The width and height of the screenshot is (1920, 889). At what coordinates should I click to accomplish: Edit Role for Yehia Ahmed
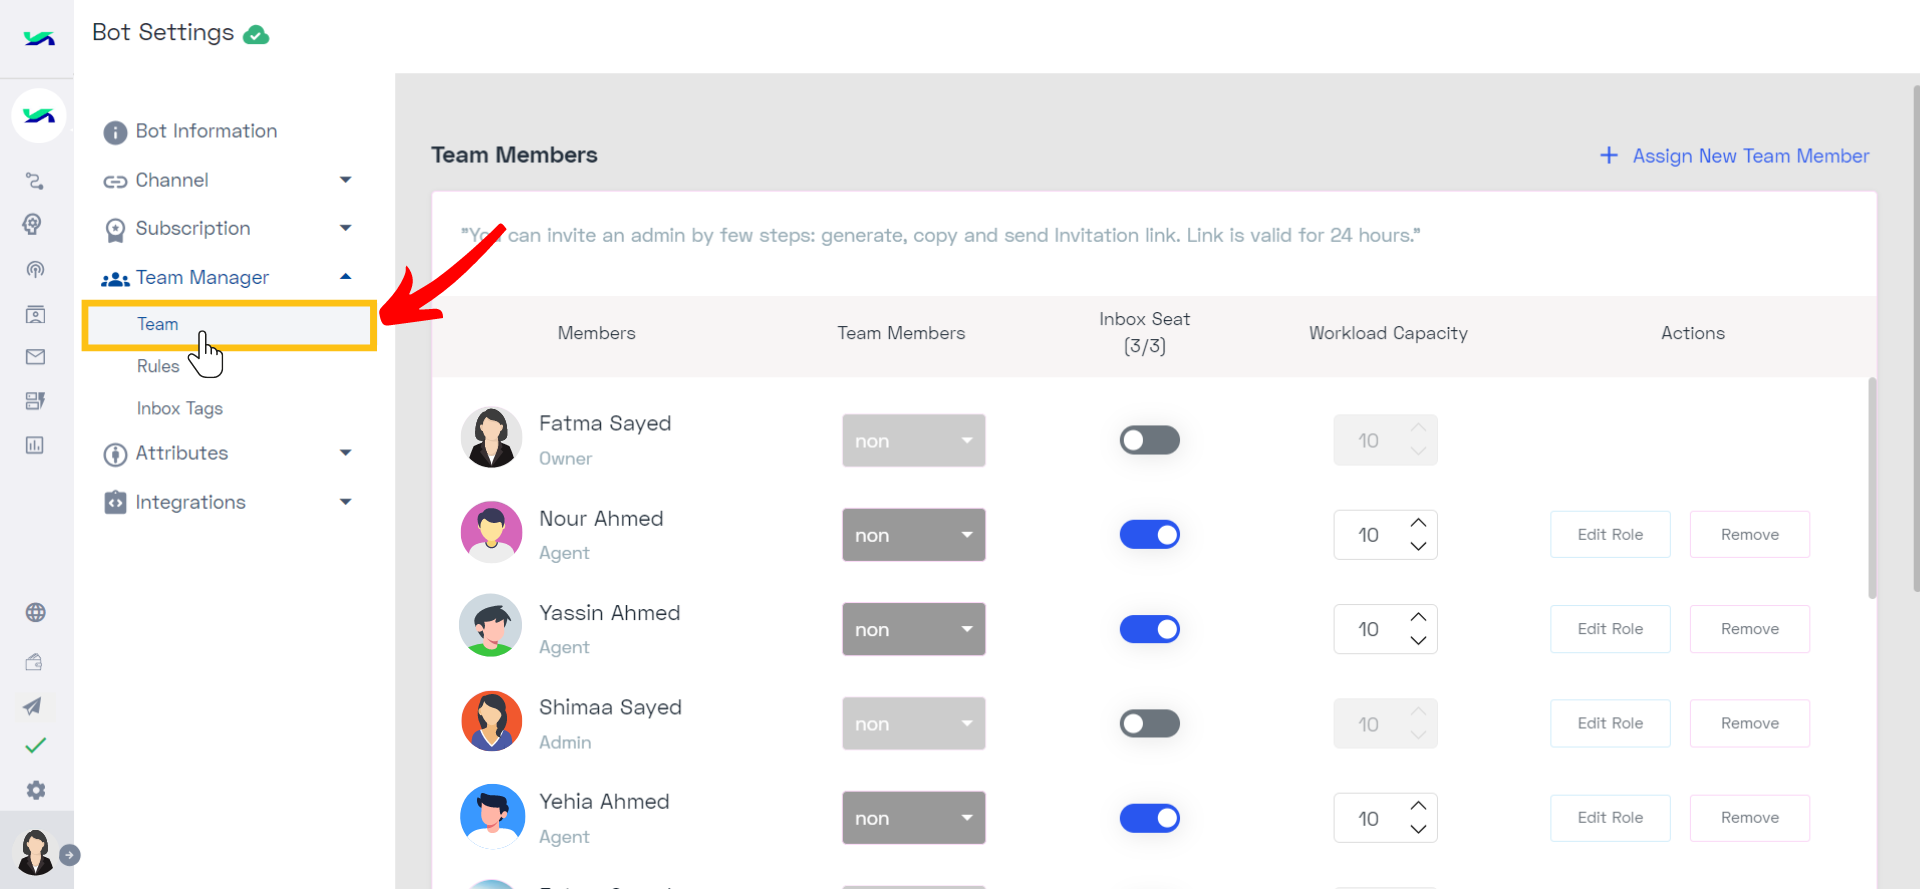tap(1610, 818)
